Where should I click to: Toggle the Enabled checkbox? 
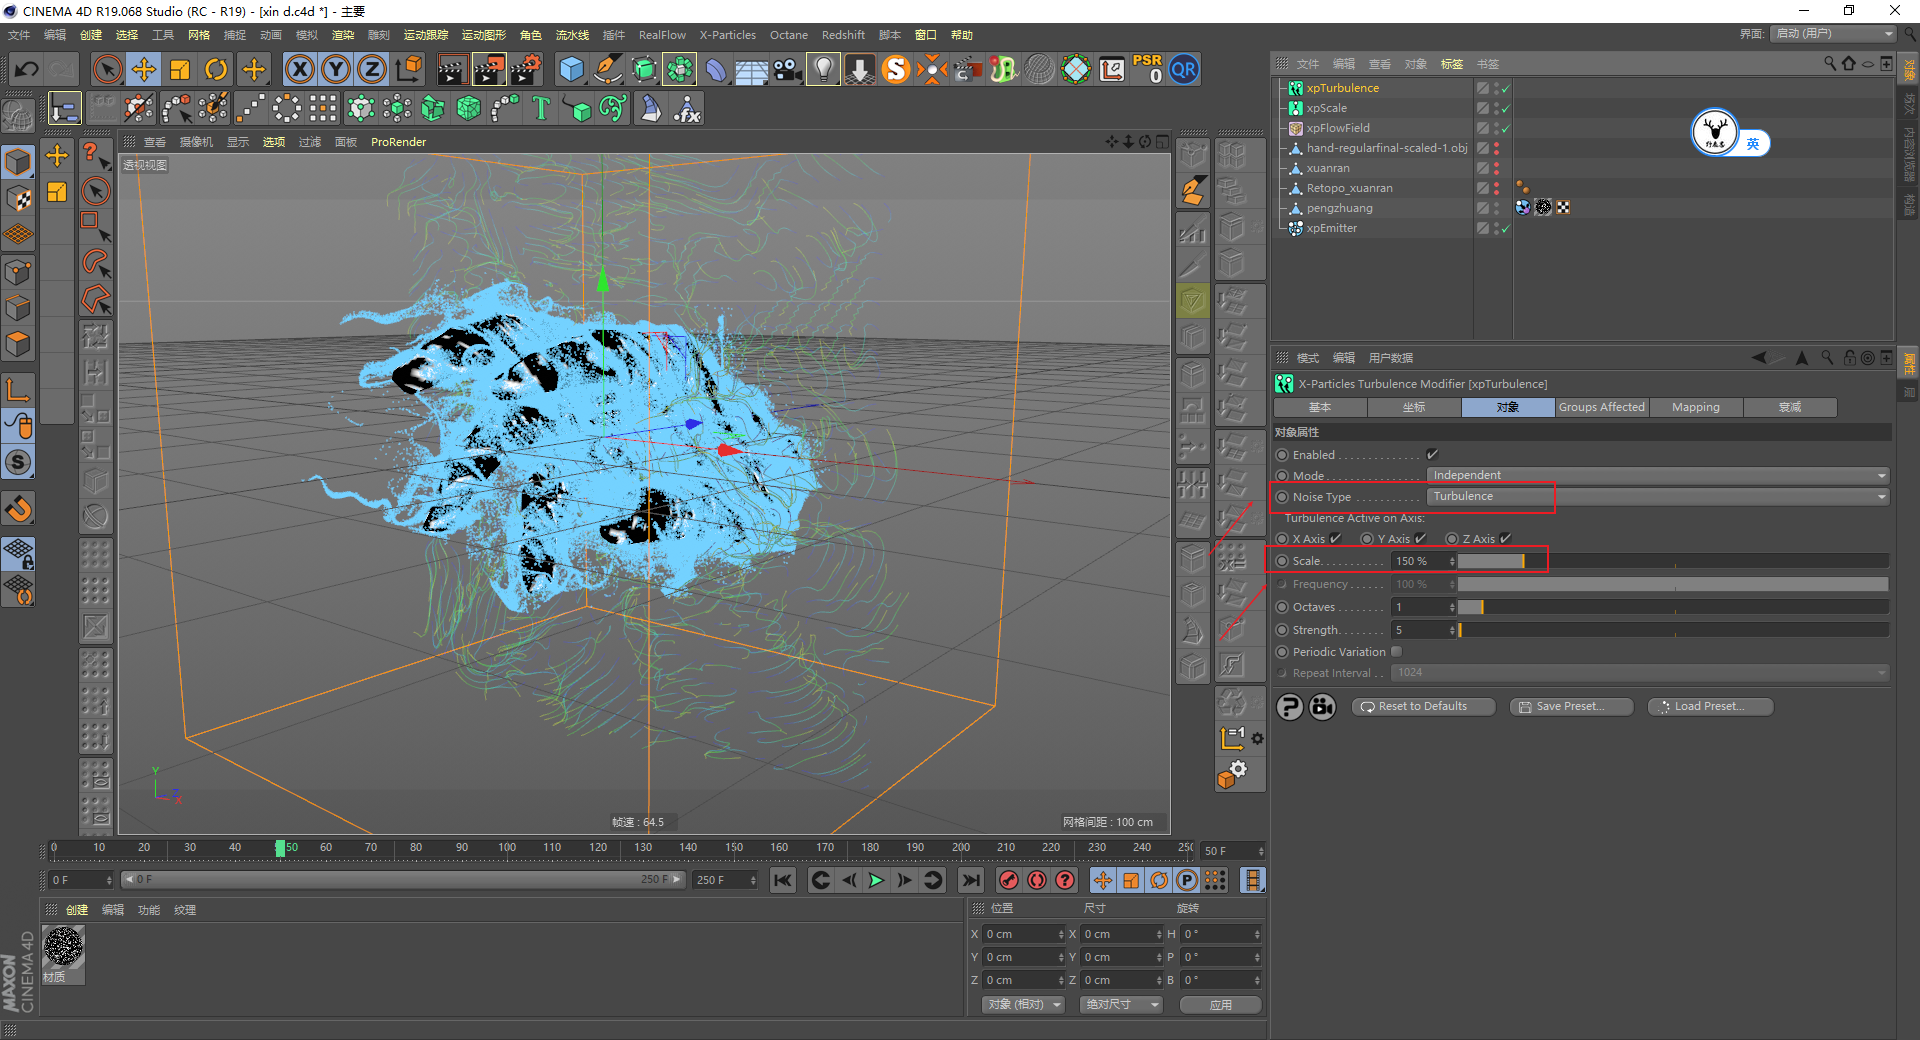pos(1432,455)
